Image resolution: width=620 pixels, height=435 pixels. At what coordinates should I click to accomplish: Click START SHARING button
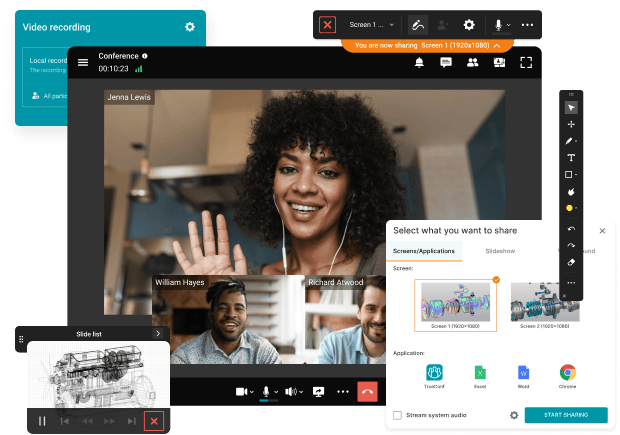point(566,415)
